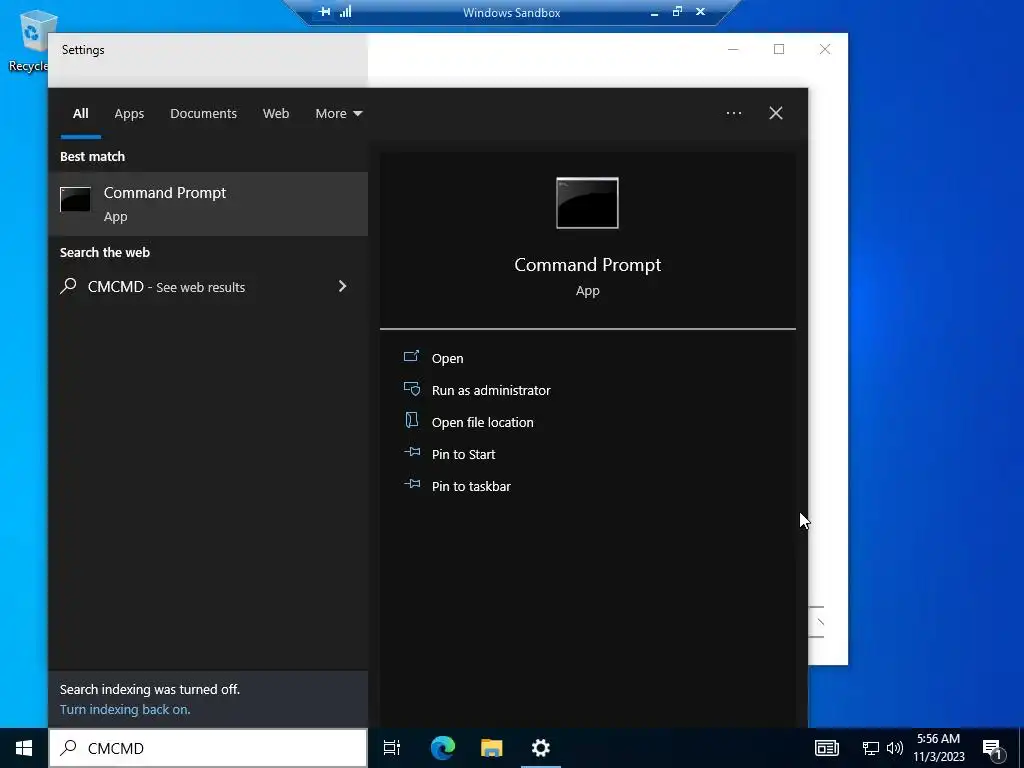Click the News and interests tray icon

point(826,748)
